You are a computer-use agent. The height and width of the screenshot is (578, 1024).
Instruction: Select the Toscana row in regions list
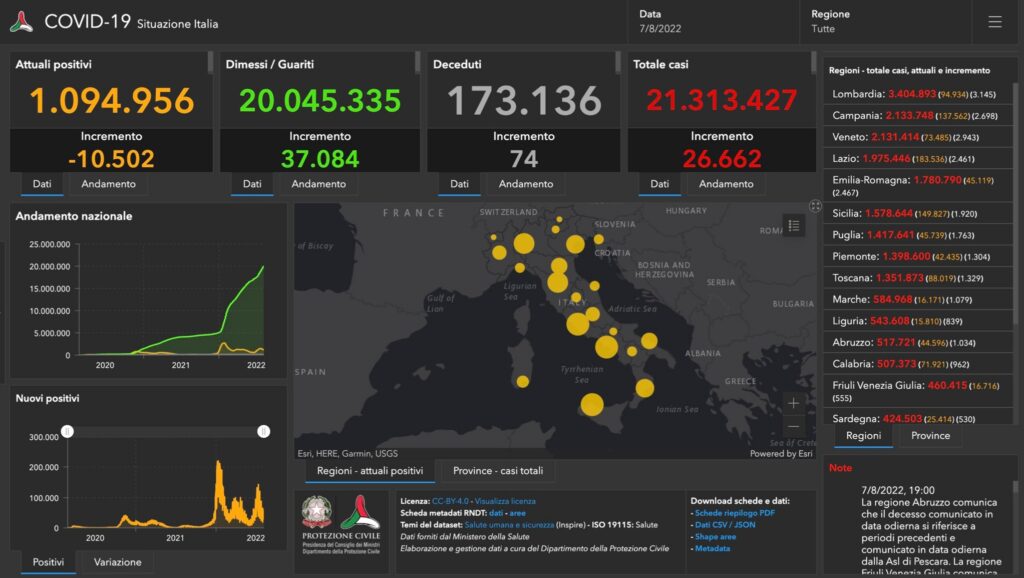click(x=918, y=278)
